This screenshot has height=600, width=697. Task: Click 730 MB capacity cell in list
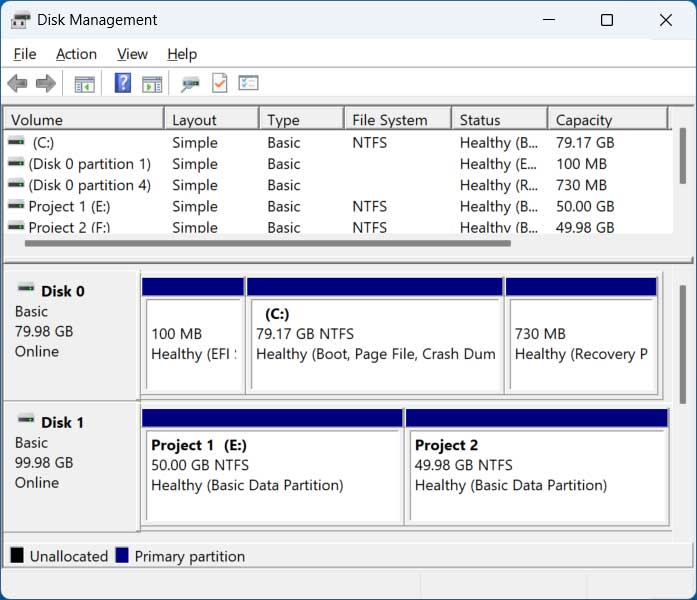point(581,185)
